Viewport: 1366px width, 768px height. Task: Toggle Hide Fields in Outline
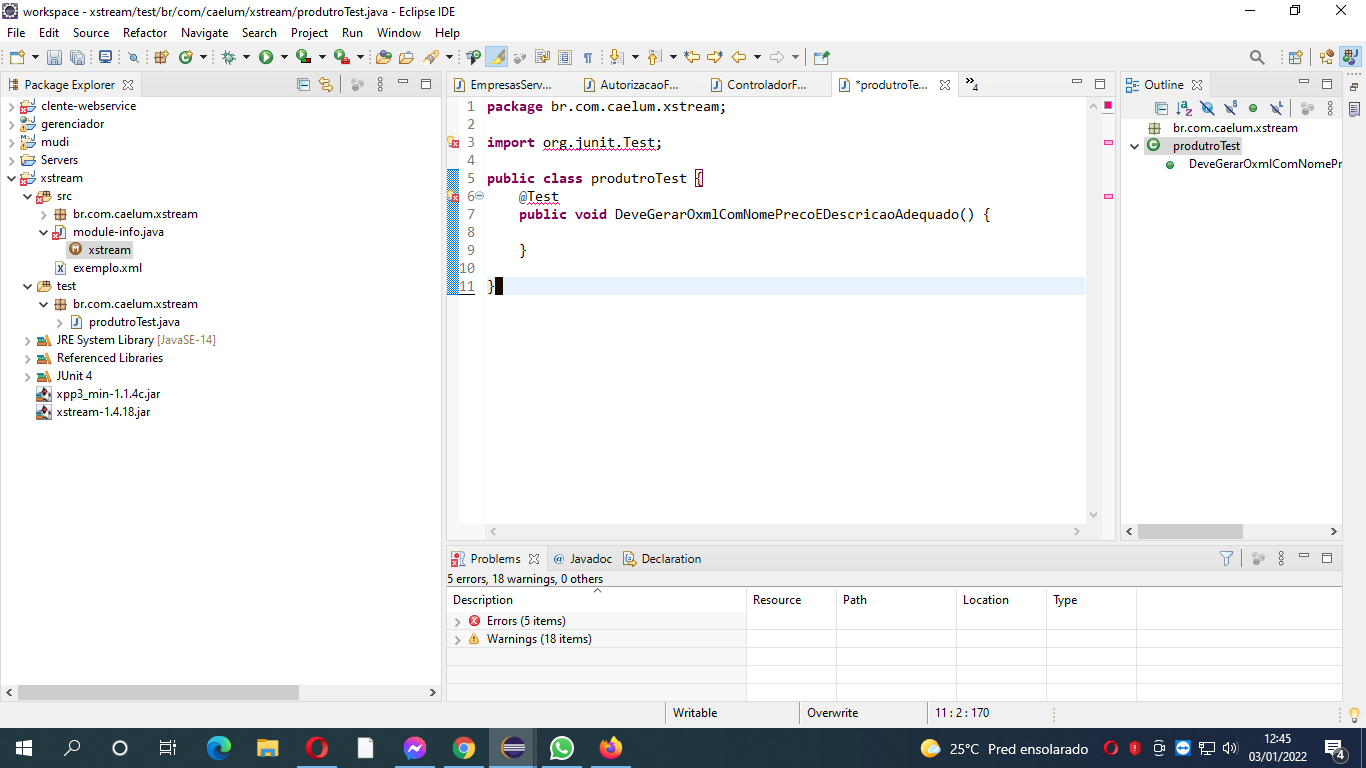pos(1207,108)
